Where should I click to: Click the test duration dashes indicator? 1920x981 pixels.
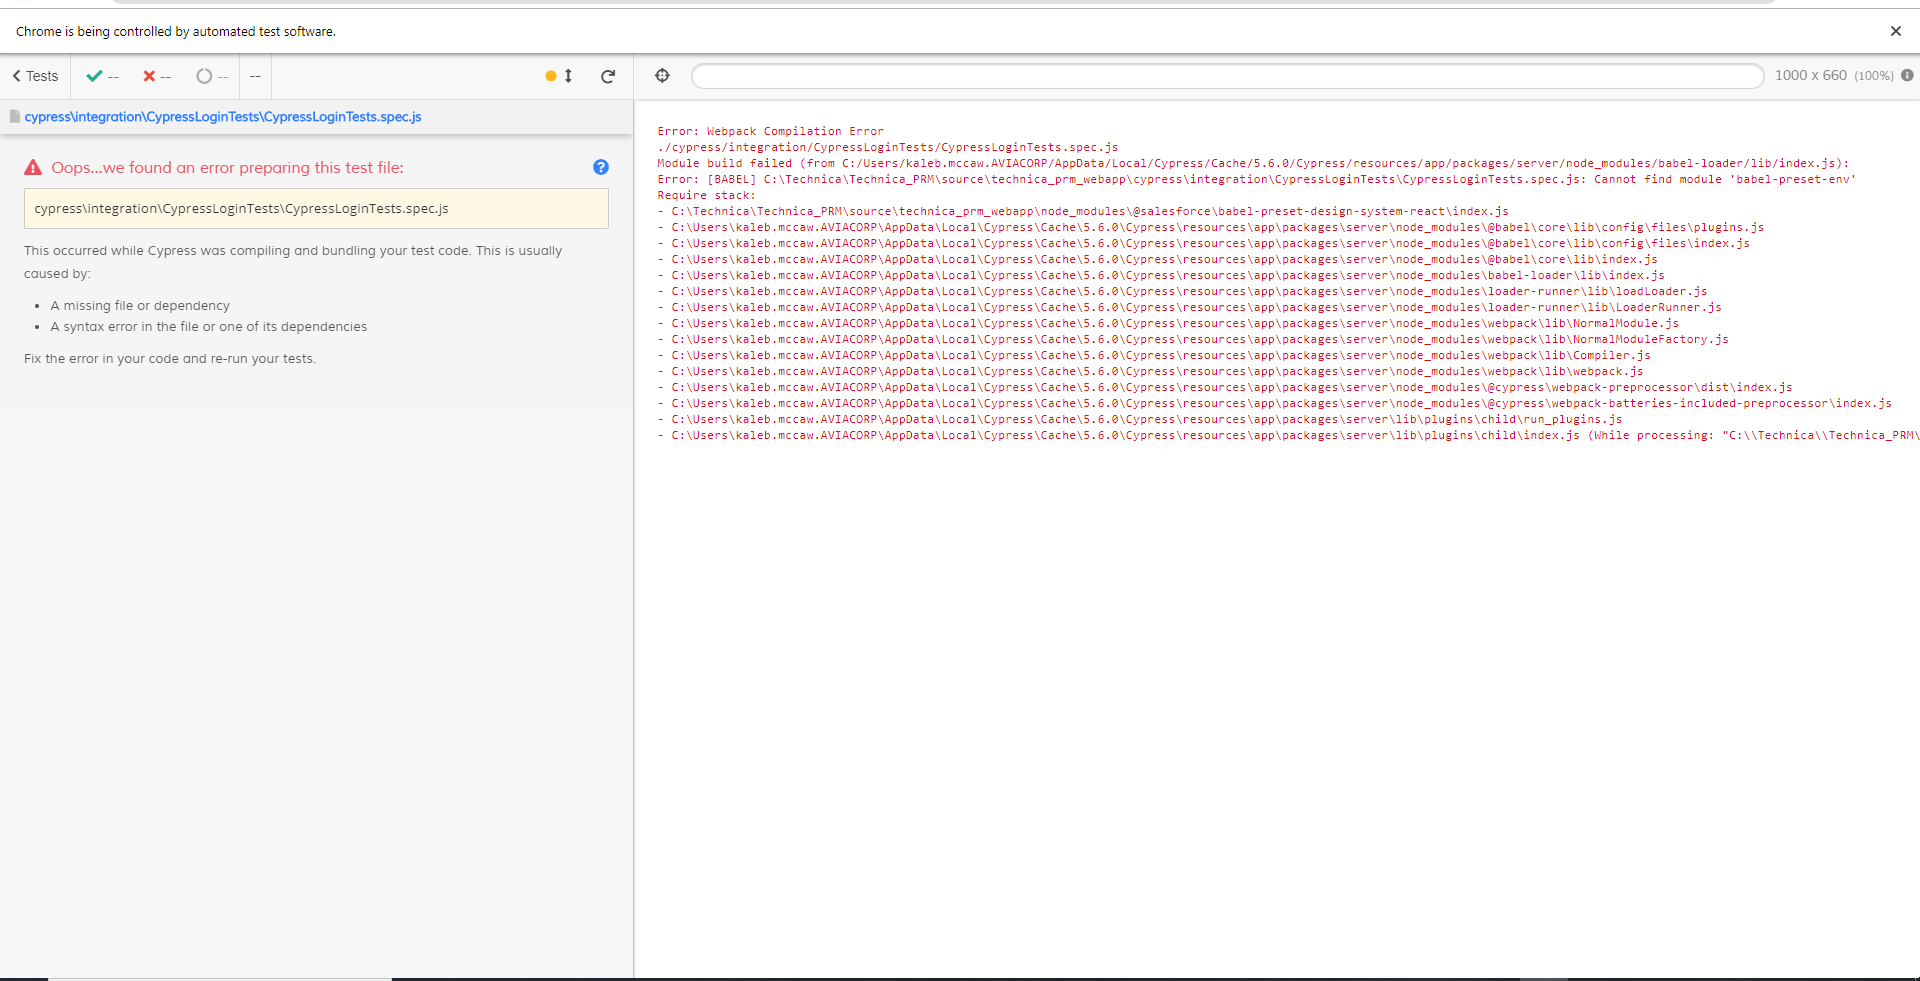[x=255, y=76]
